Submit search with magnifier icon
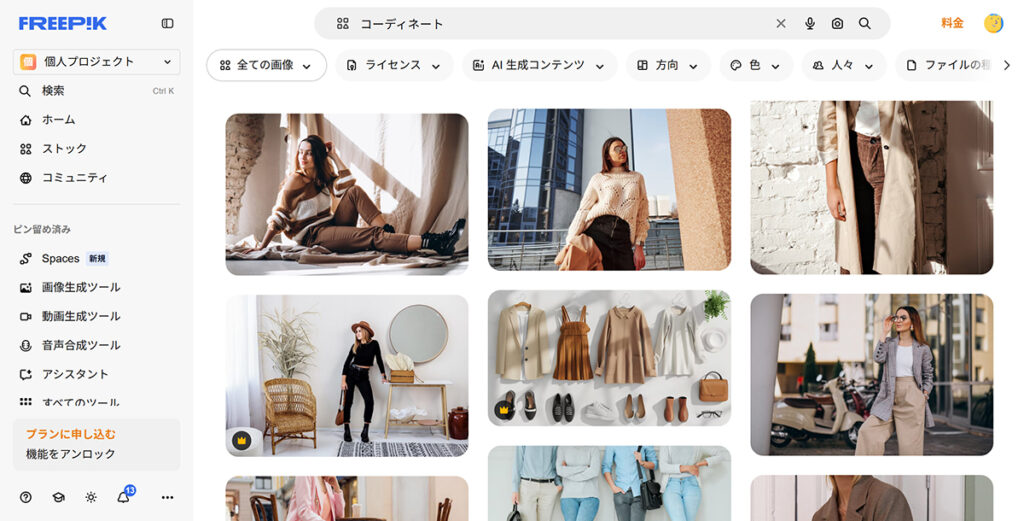1024x521 pixels. [x=865, y=24]
